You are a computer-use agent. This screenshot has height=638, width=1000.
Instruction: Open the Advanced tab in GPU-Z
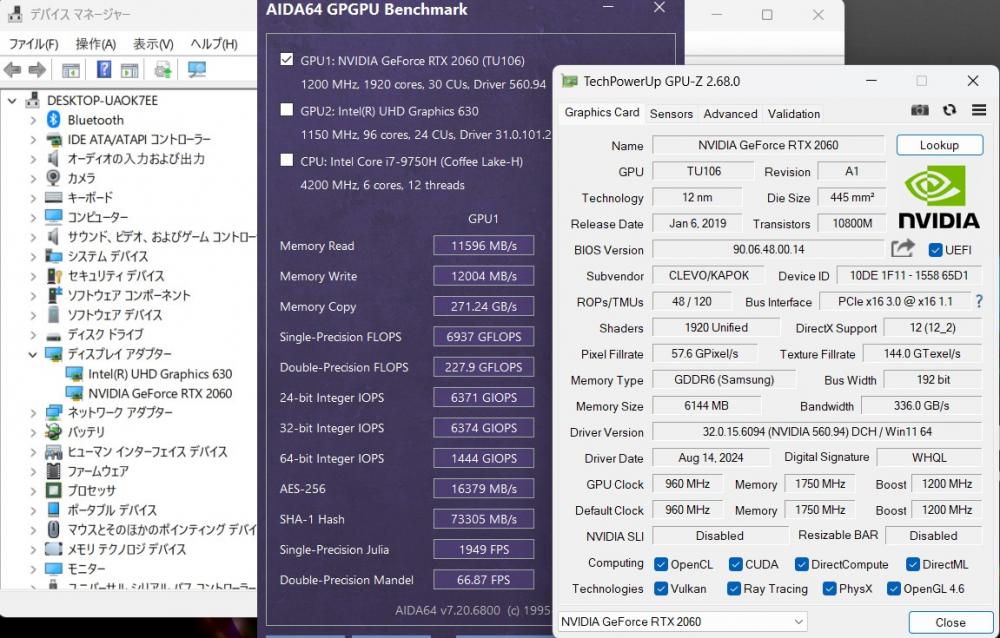pos(730,114)
